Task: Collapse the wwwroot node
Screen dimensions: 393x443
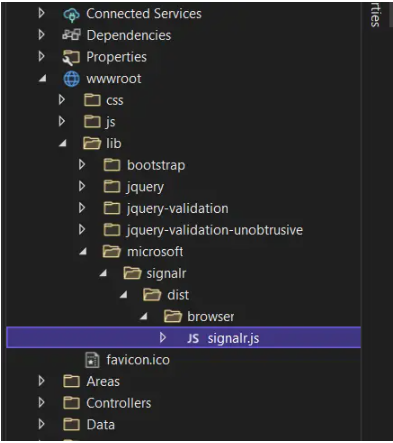Action: coord(43,79)
